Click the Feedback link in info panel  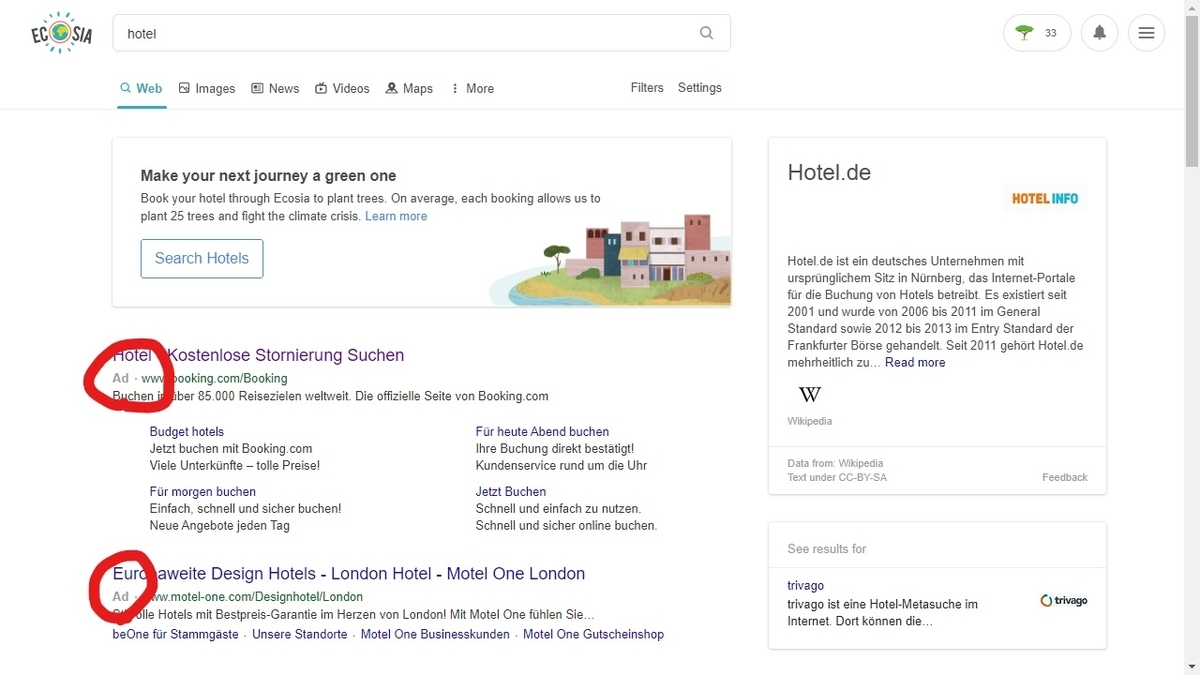(x=1065, y=478)
